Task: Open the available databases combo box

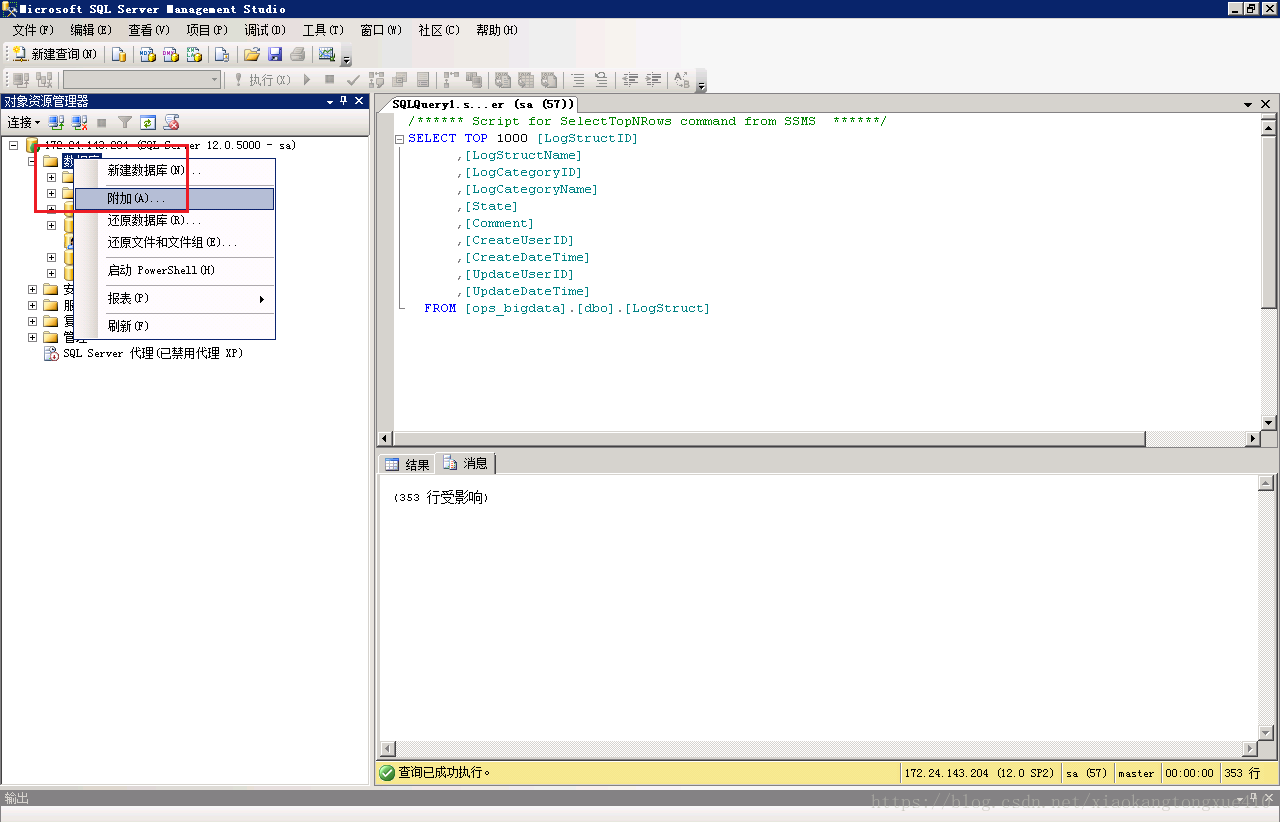Action: click(142, 79)
